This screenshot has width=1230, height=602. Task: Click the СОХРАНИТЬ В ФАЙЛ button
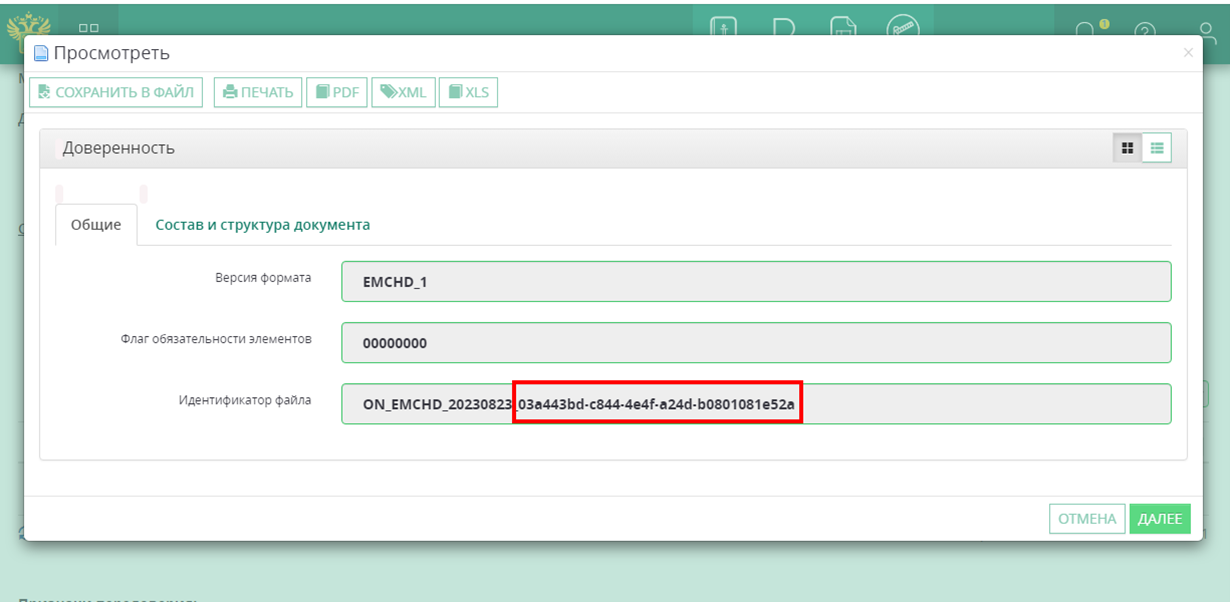(116, 92)
